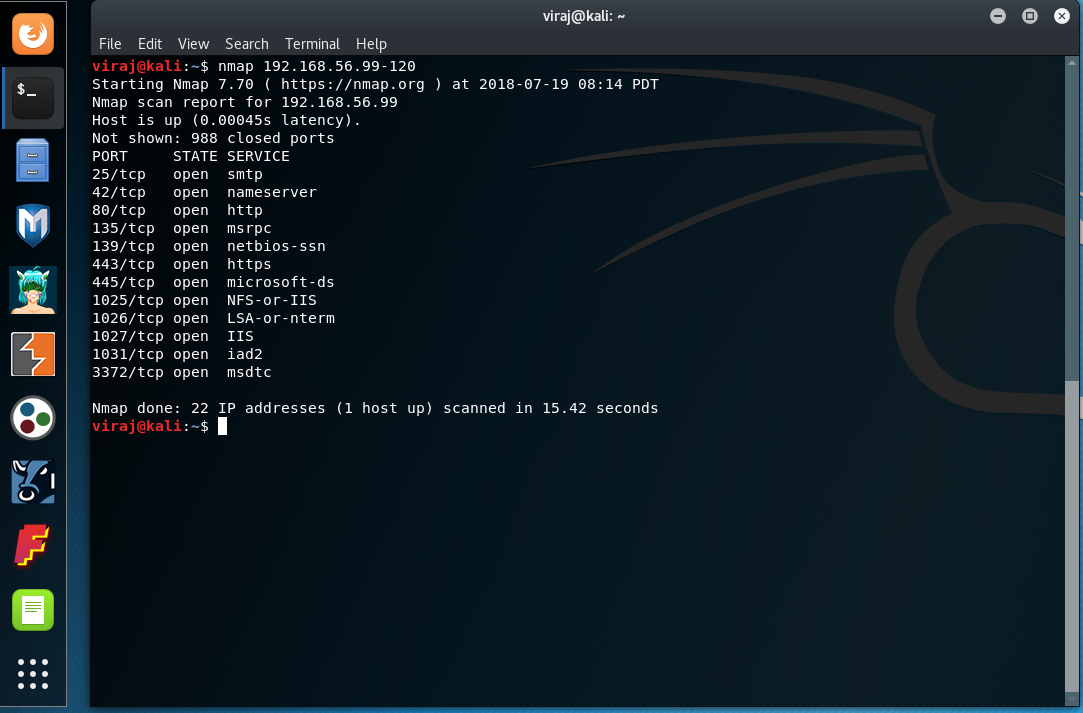Image resolution: width=1083 pixels, height=713 pixels.
Task: Click the '443/tcp open https' line
Action: pos(182,264)
